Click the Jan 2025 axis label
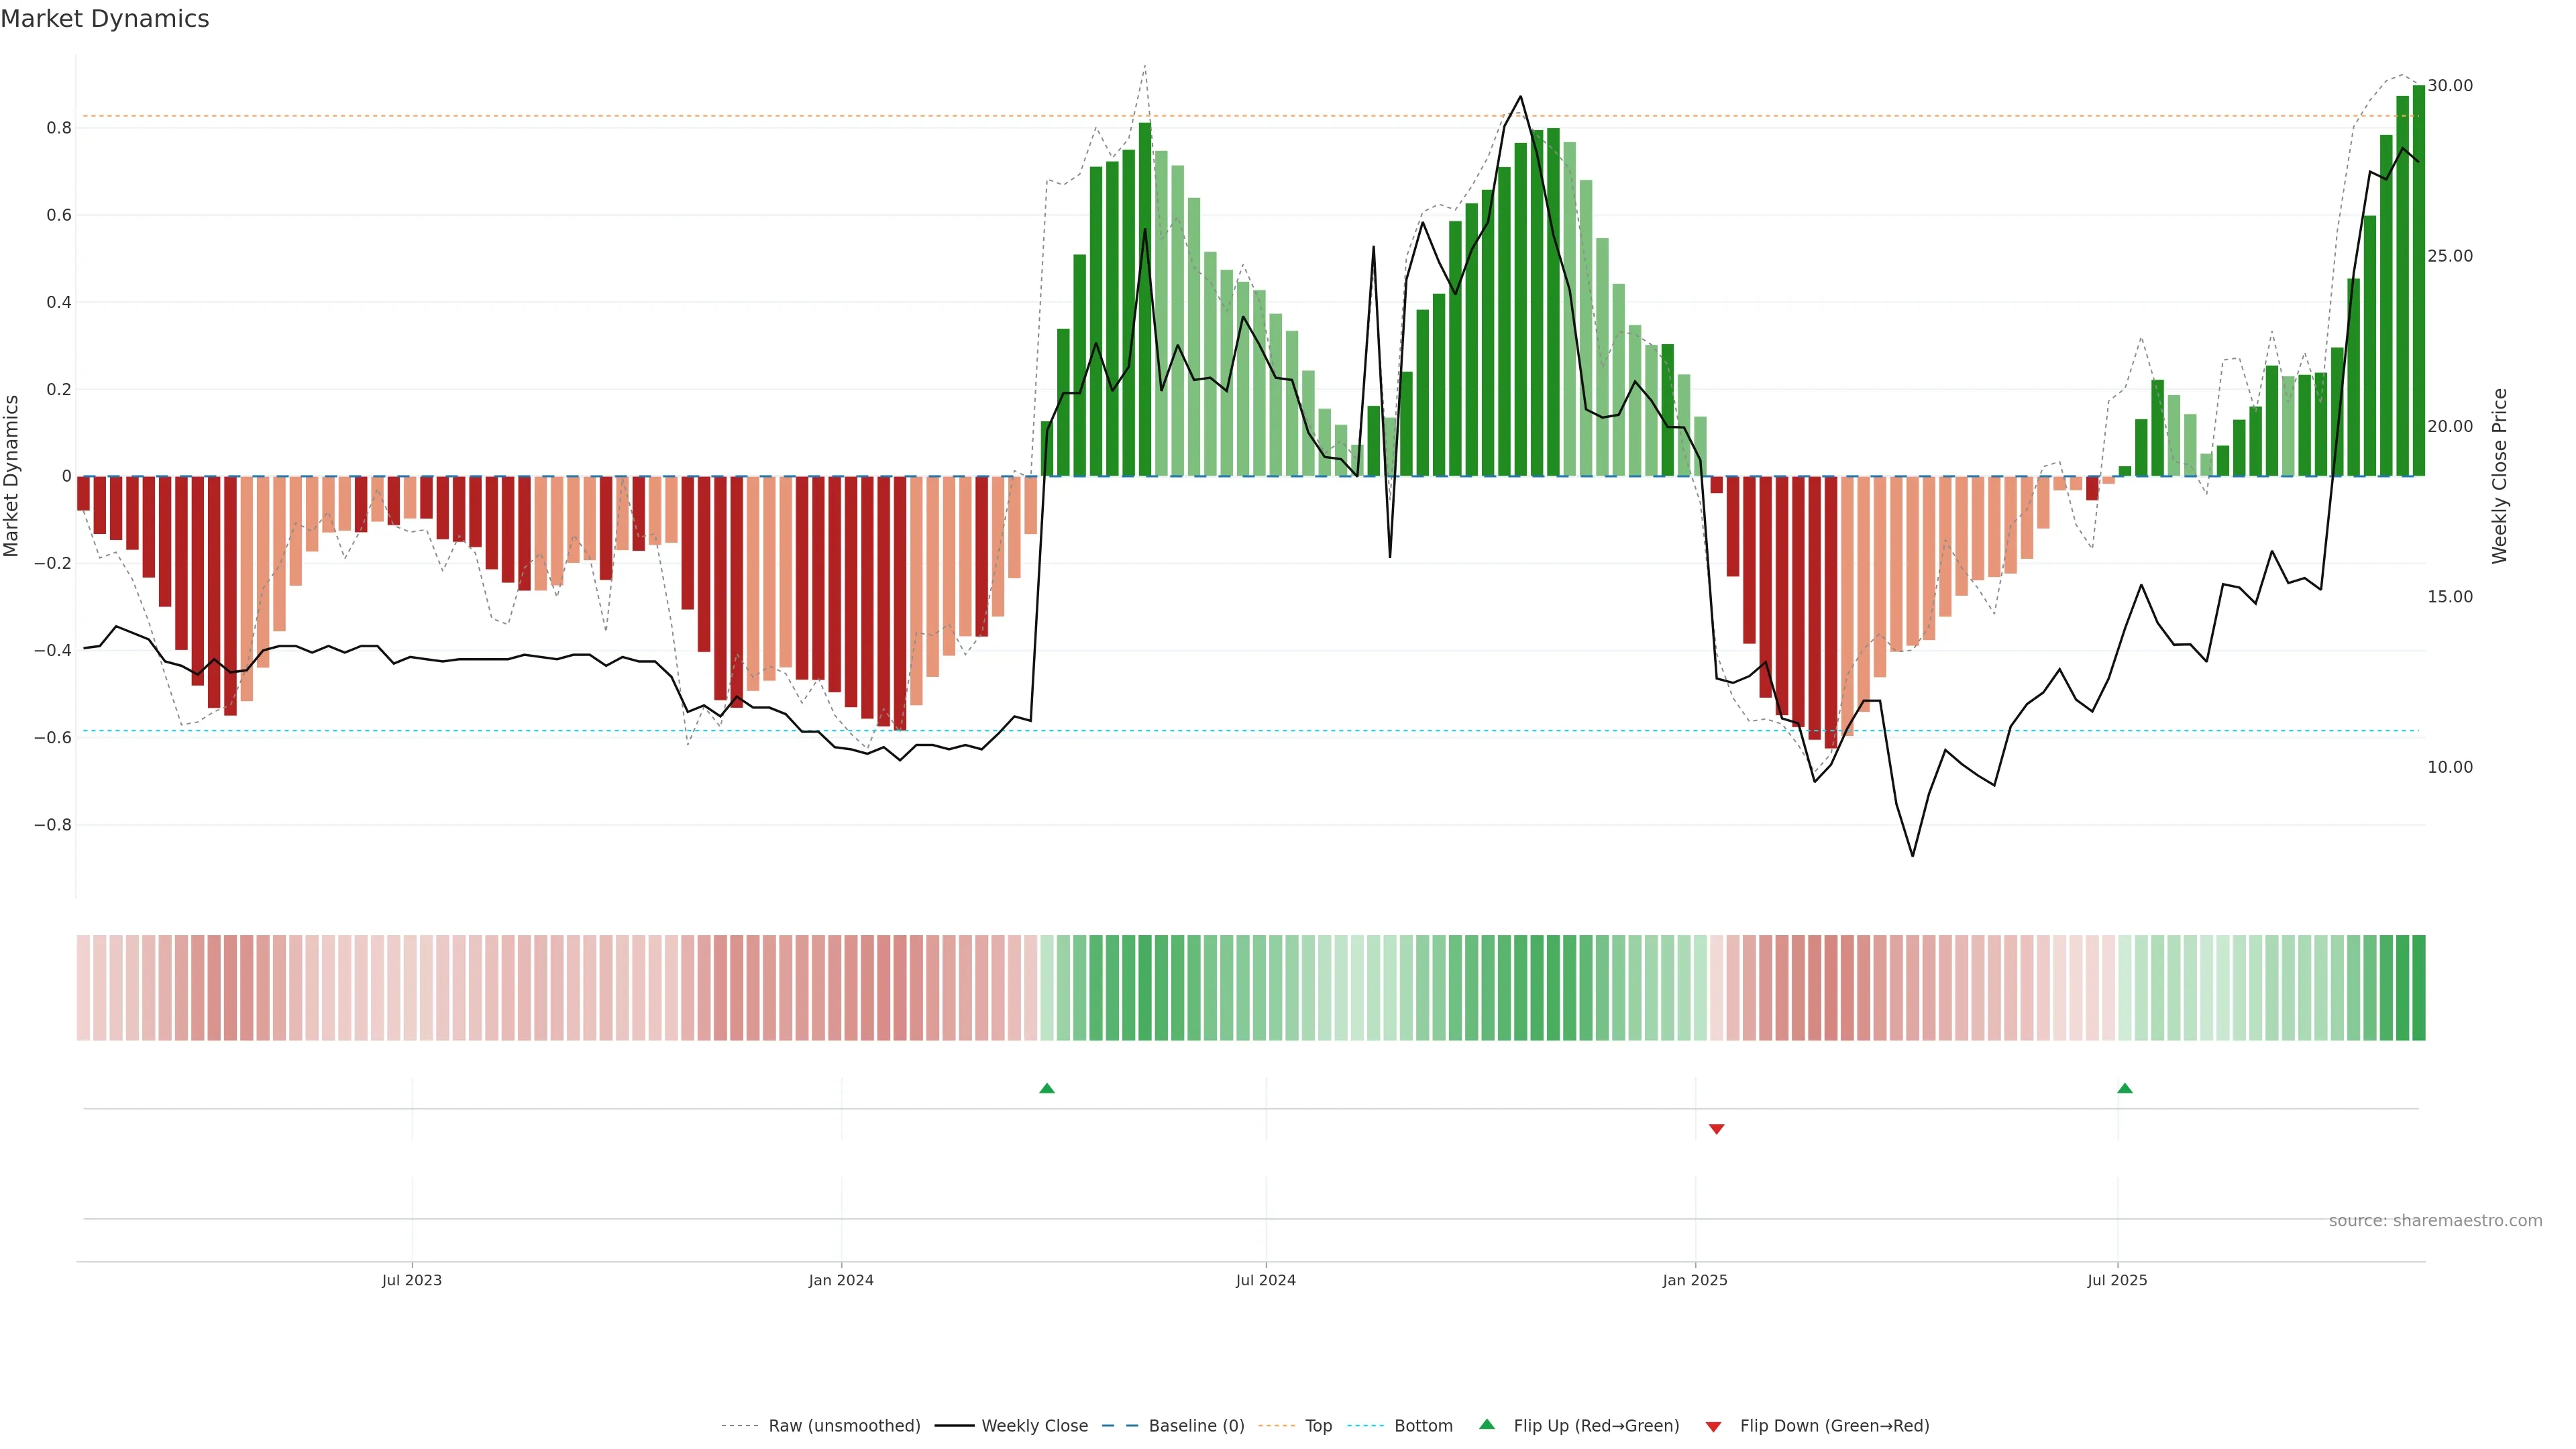This screenshot has height=1449, width=2576. click(x=1695, y=1280)
